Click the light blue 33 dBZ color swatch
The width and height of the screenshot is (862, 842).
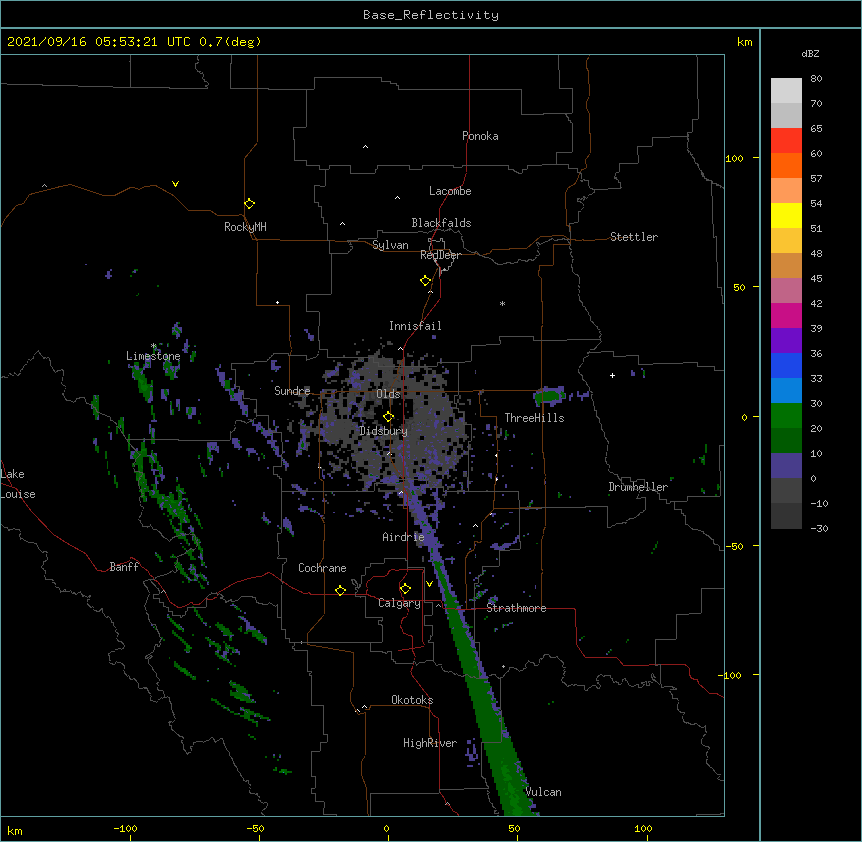pos(786,390)
